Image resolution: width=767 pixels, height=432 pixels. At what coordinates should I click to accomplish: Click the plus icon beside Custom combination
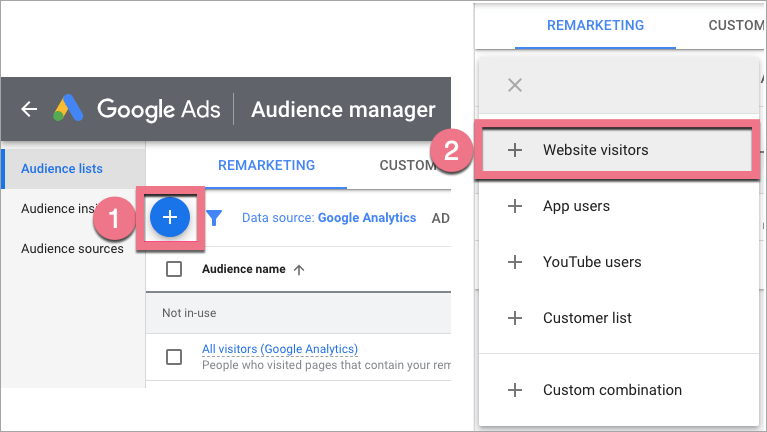tap(515, 390)
